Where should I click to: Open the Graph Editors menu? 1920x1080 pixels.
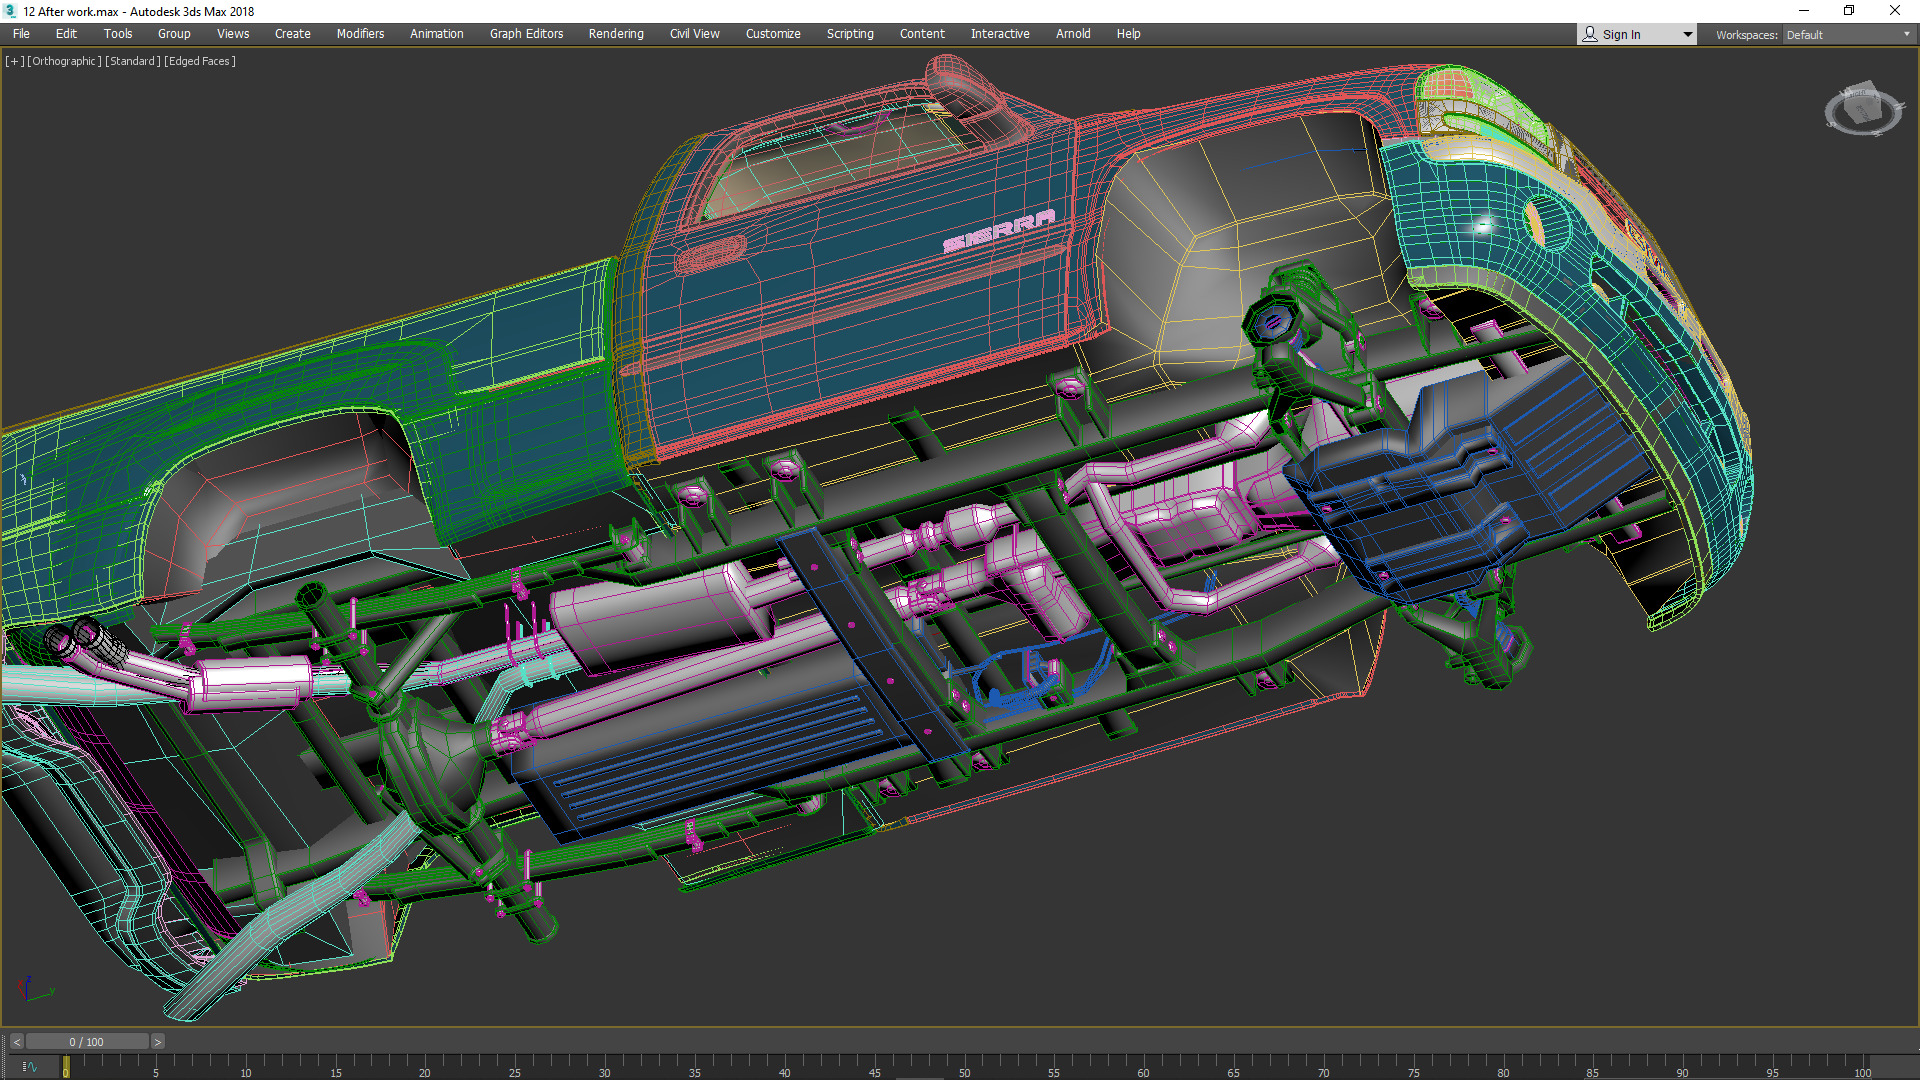pos(526,34)
